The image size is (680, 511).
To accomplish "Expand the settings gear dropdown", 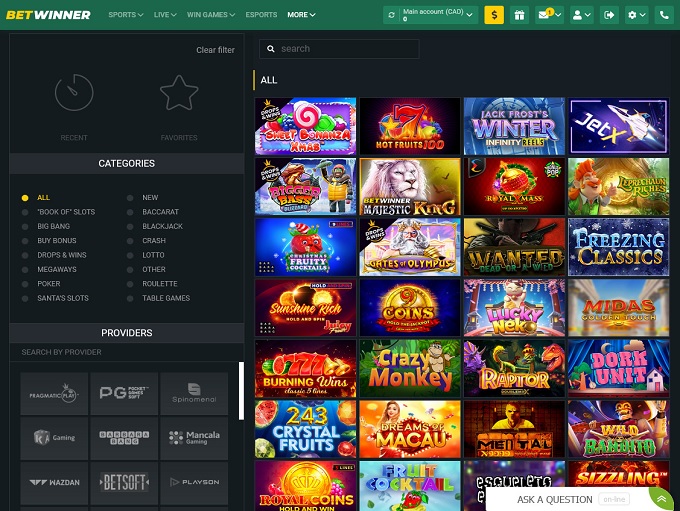I will [x=637, y=15].
